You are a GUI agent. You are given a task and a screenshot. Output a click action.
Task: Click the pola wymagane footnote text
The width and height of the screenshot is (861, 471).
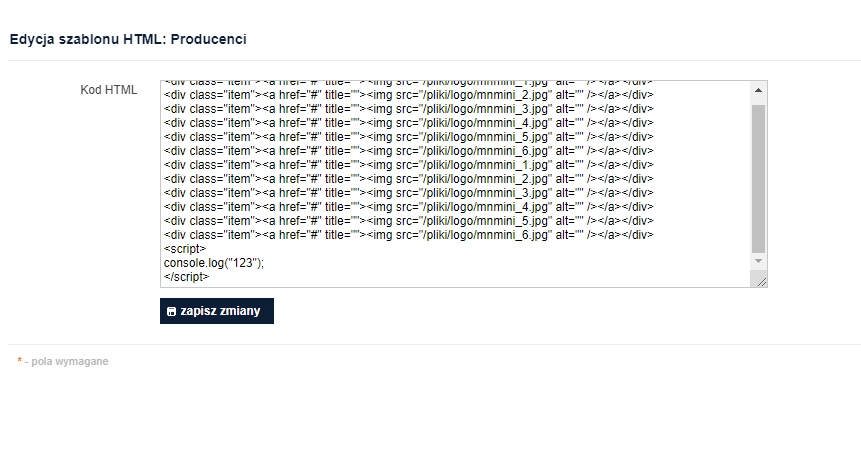tap(70, 361)
